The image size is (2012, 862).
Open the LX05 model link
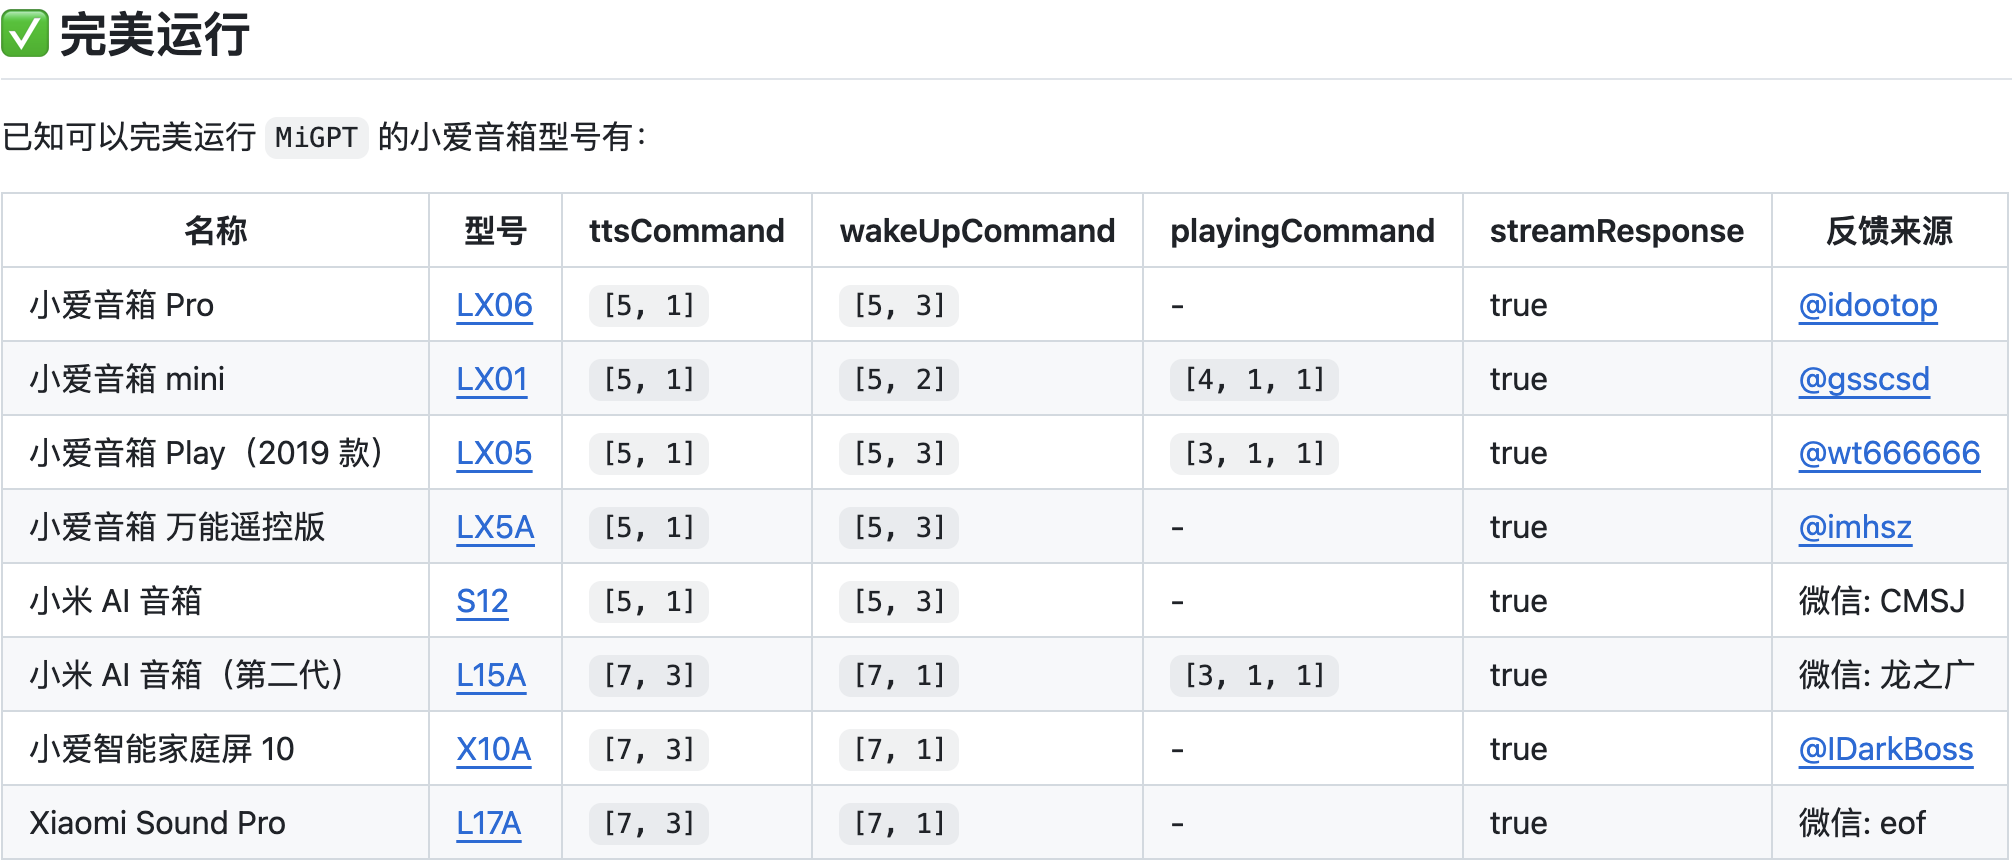tap(494, 453)
